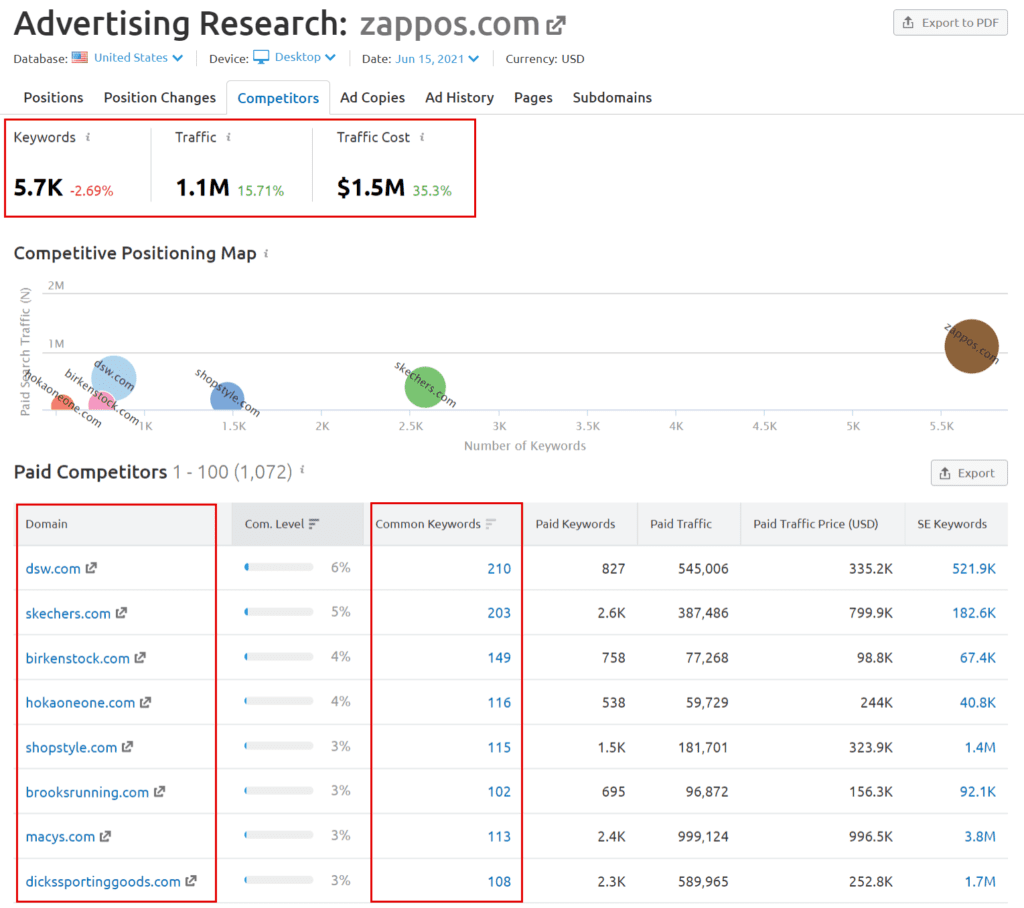The image size is (1024, 908).
Task: Open the Desktop device dropdown
Action: tap(305, 57)
